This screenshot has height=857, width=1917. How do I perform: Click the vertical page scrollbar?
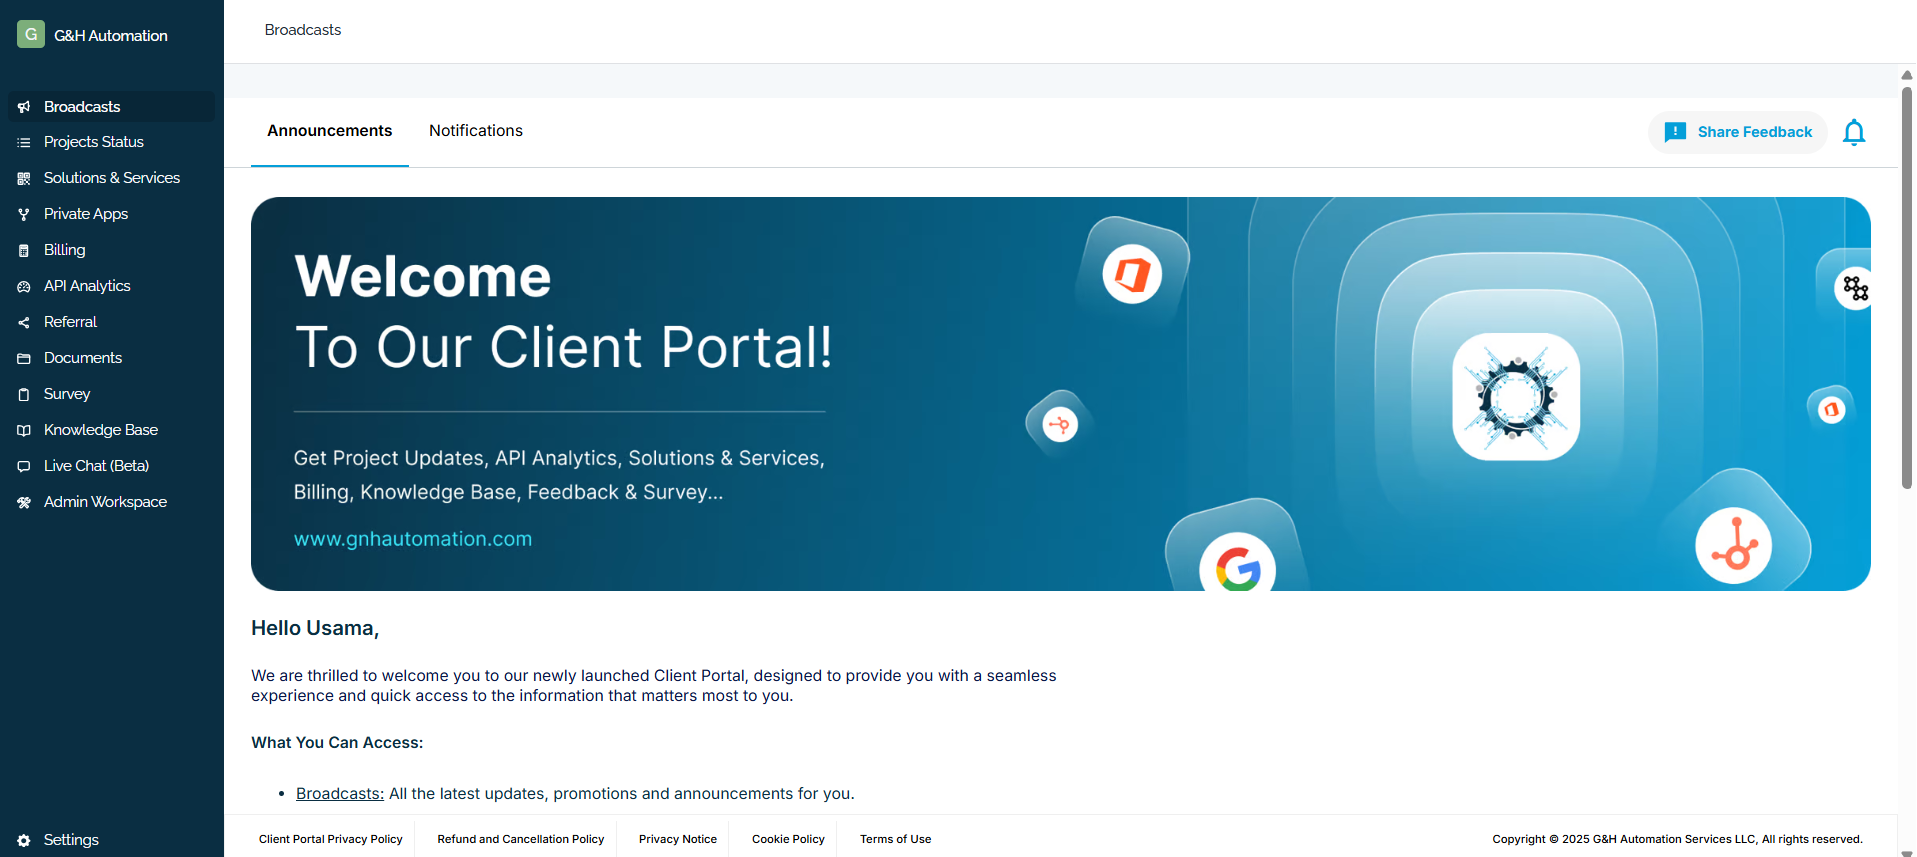point(1906,288)
